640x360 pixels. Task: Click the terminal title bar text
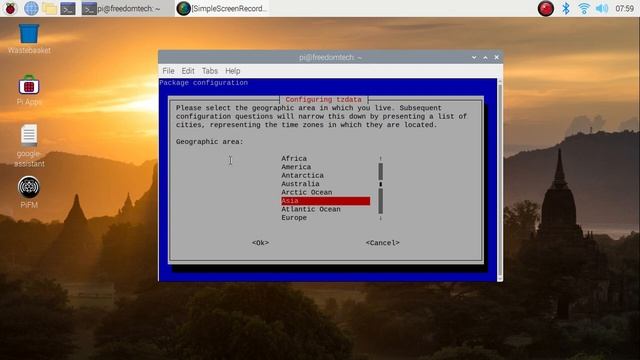click(x=330, y=58)
